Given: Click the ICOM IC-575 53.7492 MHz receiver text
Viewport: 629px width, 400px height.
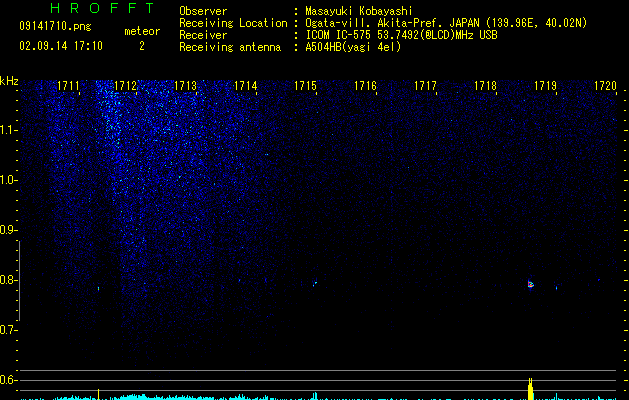Looking at the screenshot, I should pyautogui.click(x=401, y=35).
